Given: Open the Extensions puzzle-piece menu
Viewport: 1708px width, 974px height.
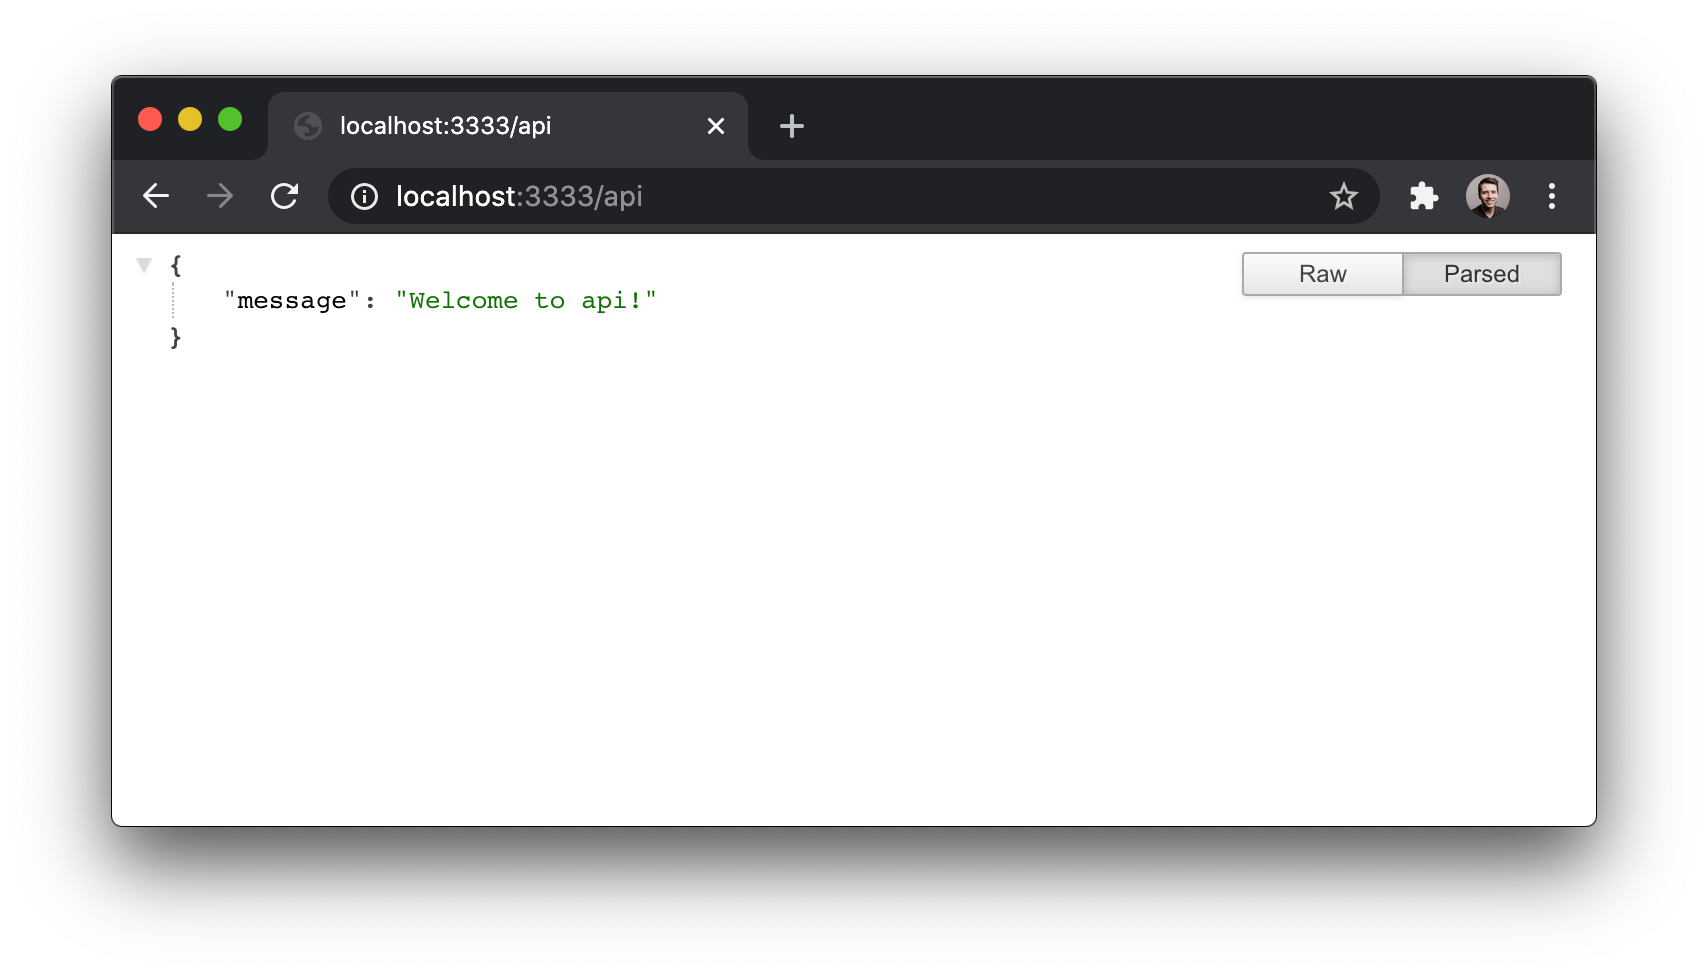Looking at the screenshot, I should [1424, 196].
